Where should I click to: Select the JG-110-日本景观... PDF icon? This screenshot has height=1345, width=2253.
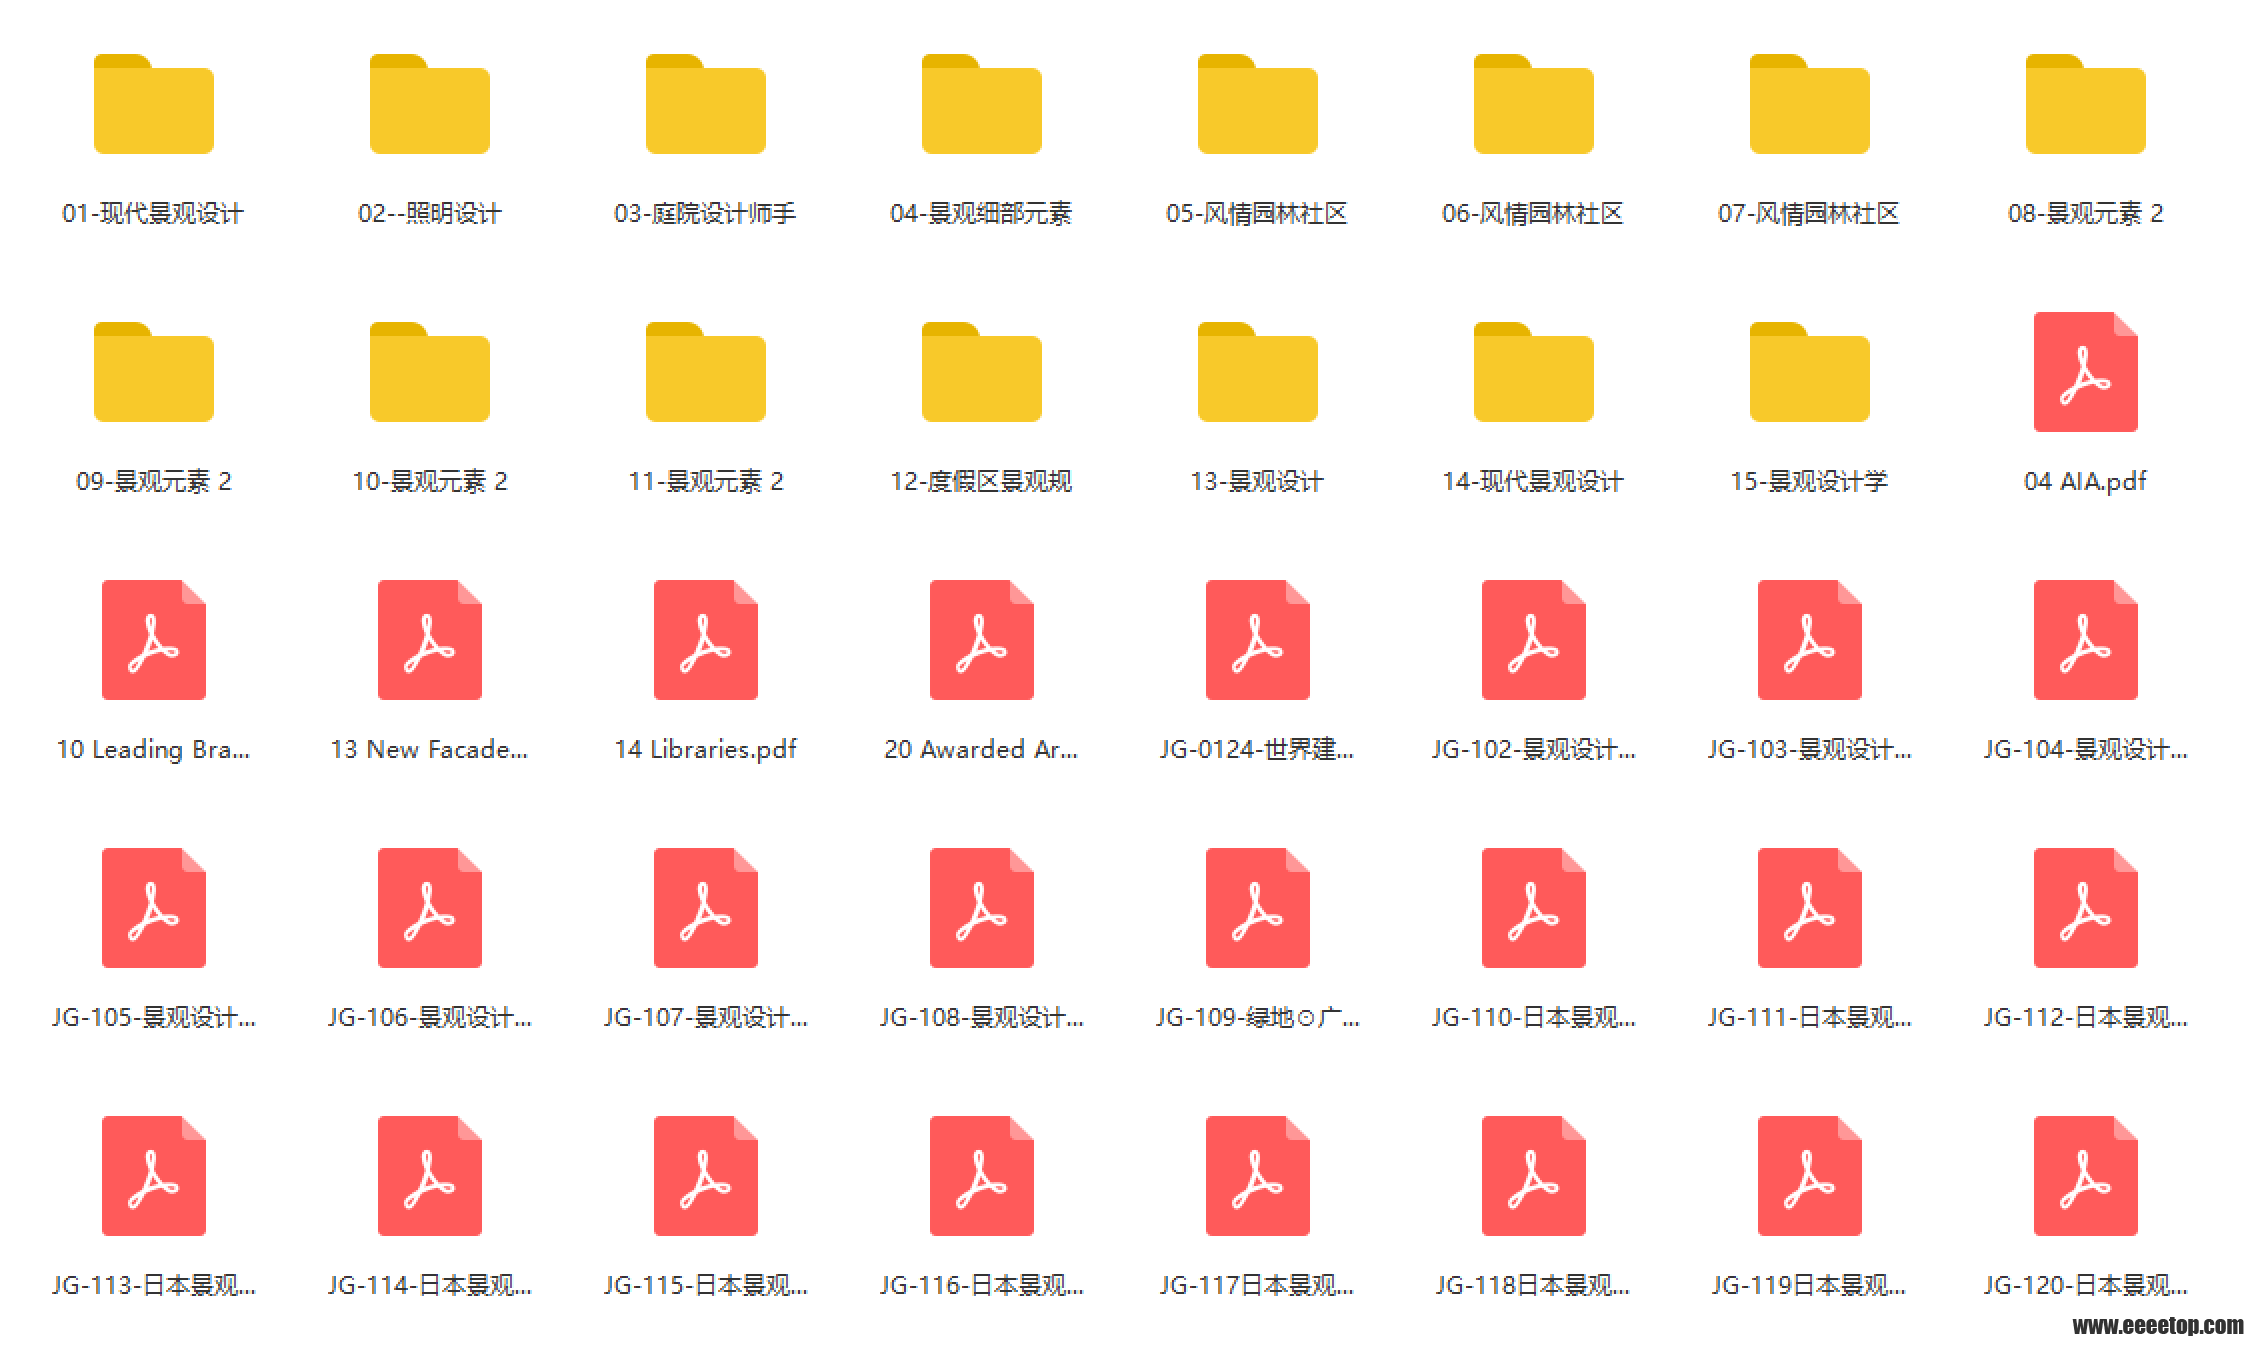[x=1533, y=908]
